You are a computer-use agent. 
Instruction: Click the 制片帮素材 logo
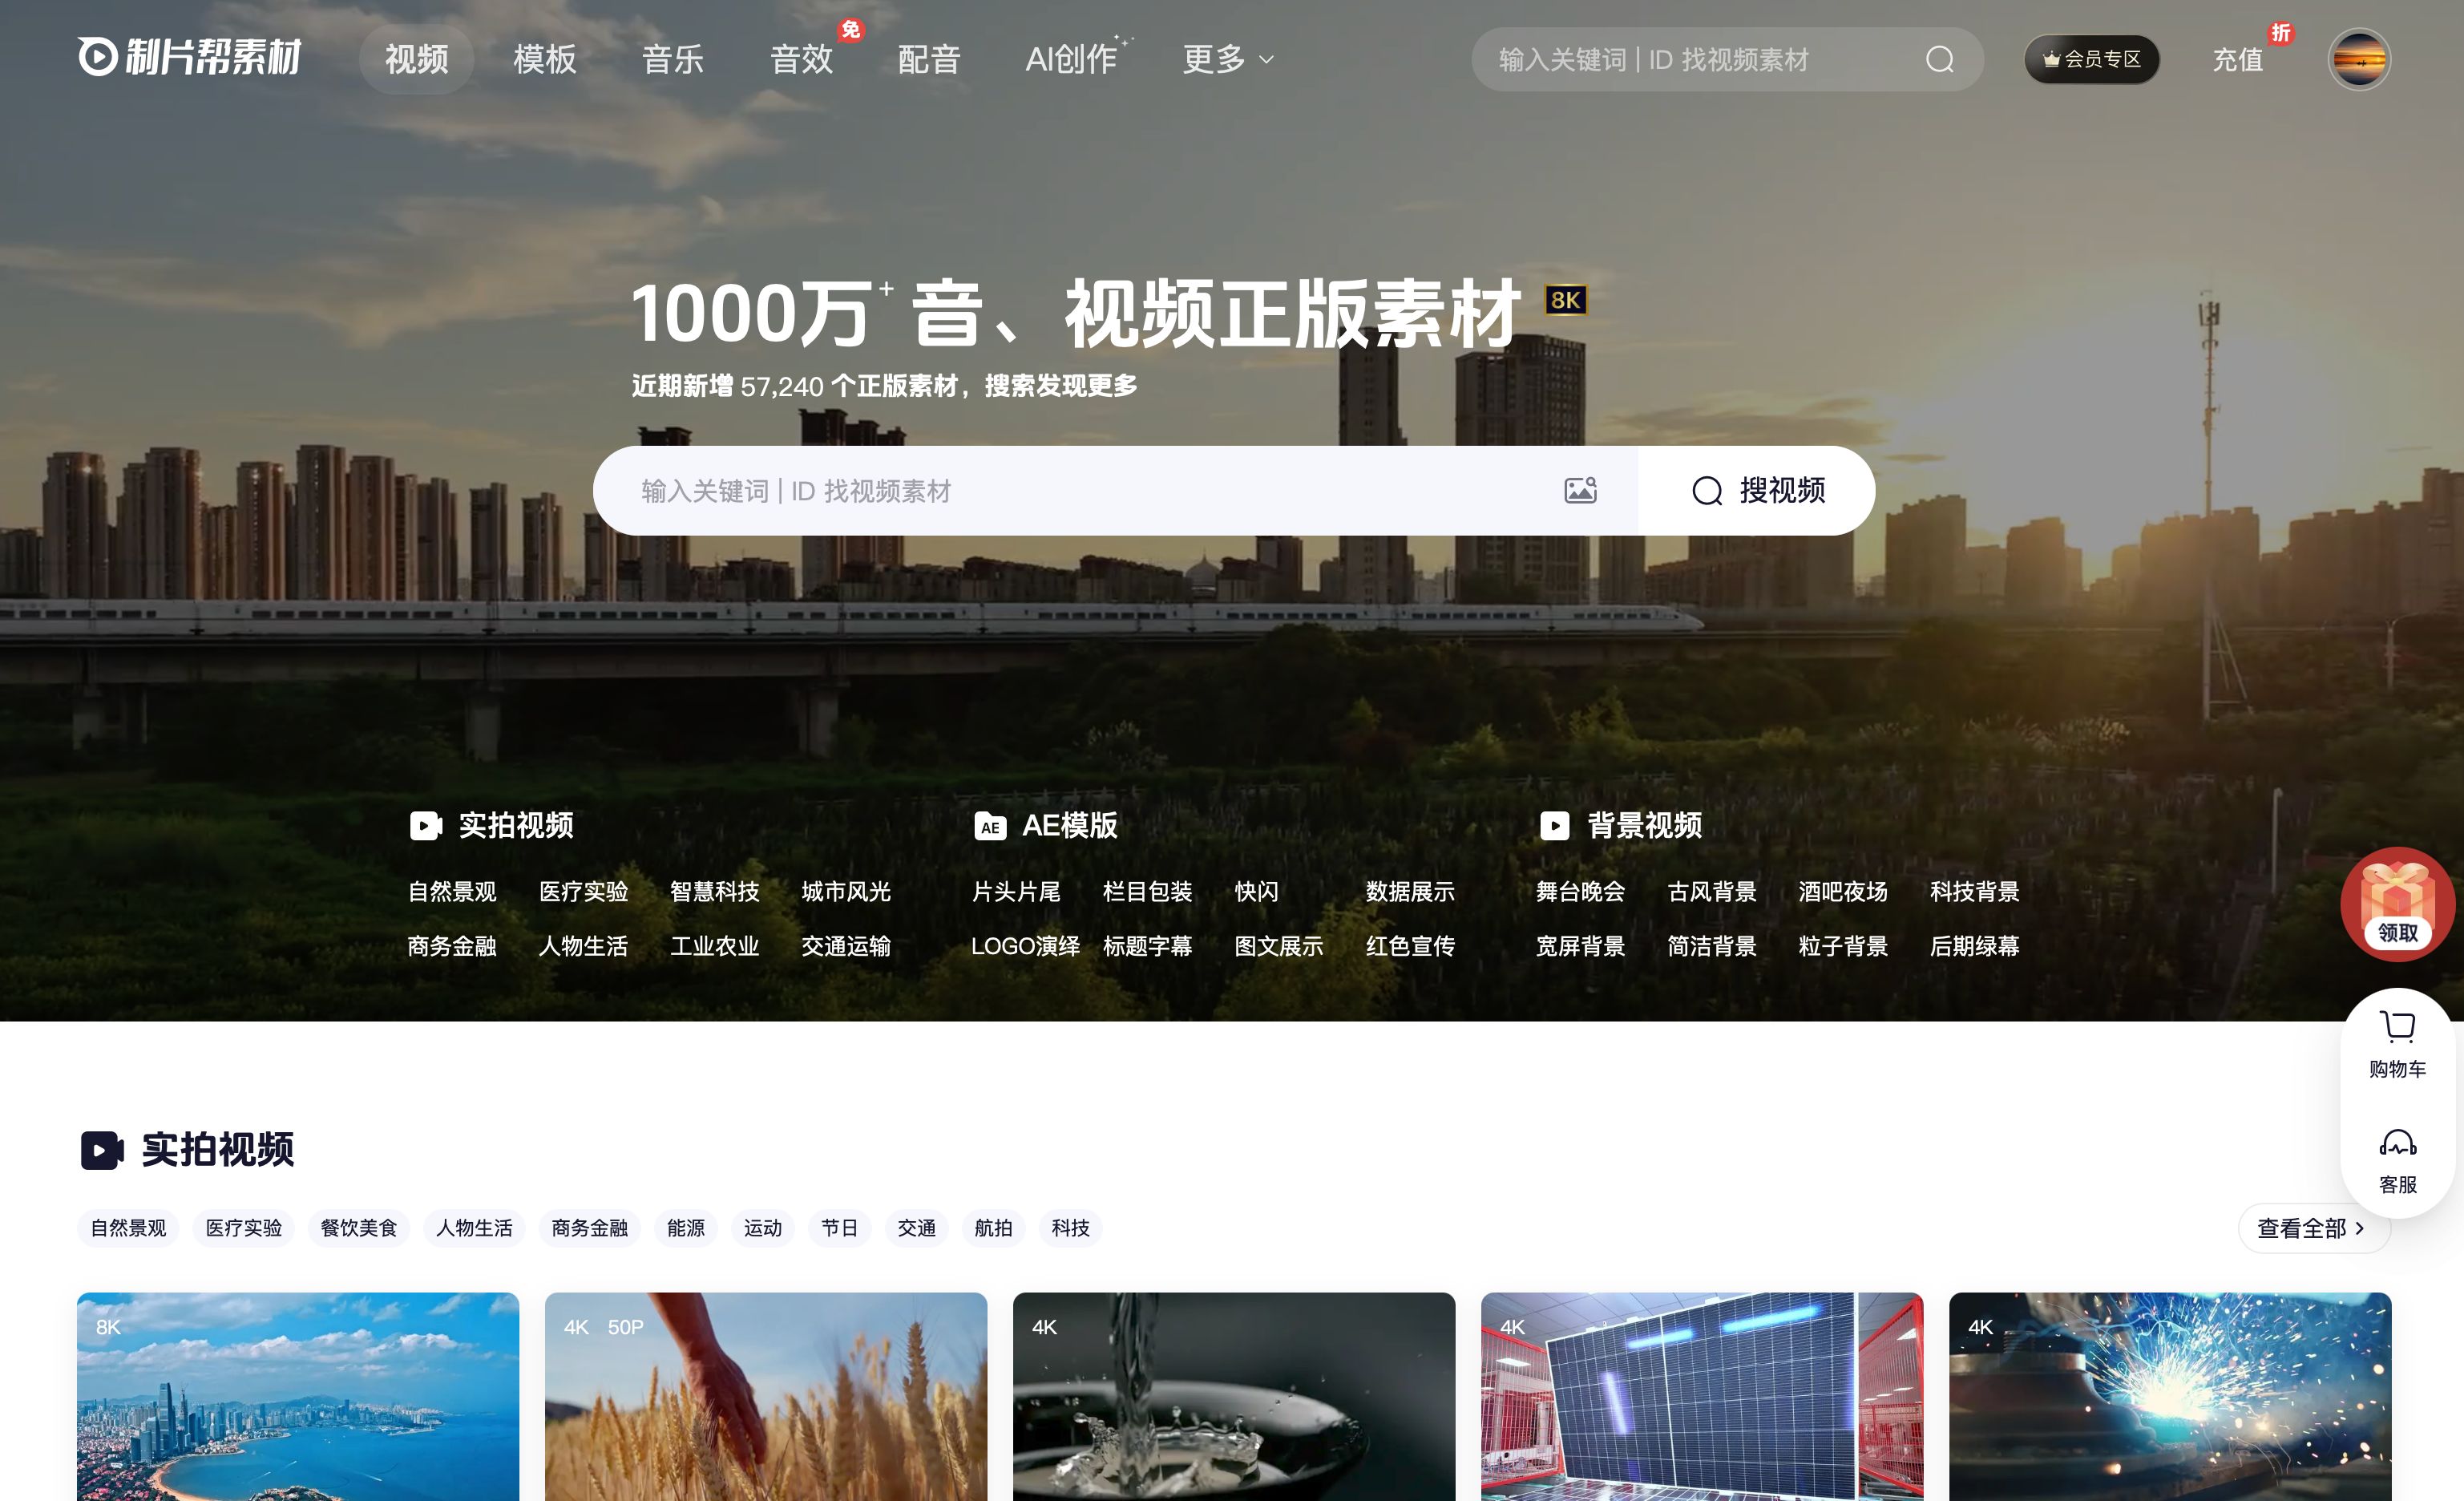tap(190, 57)
